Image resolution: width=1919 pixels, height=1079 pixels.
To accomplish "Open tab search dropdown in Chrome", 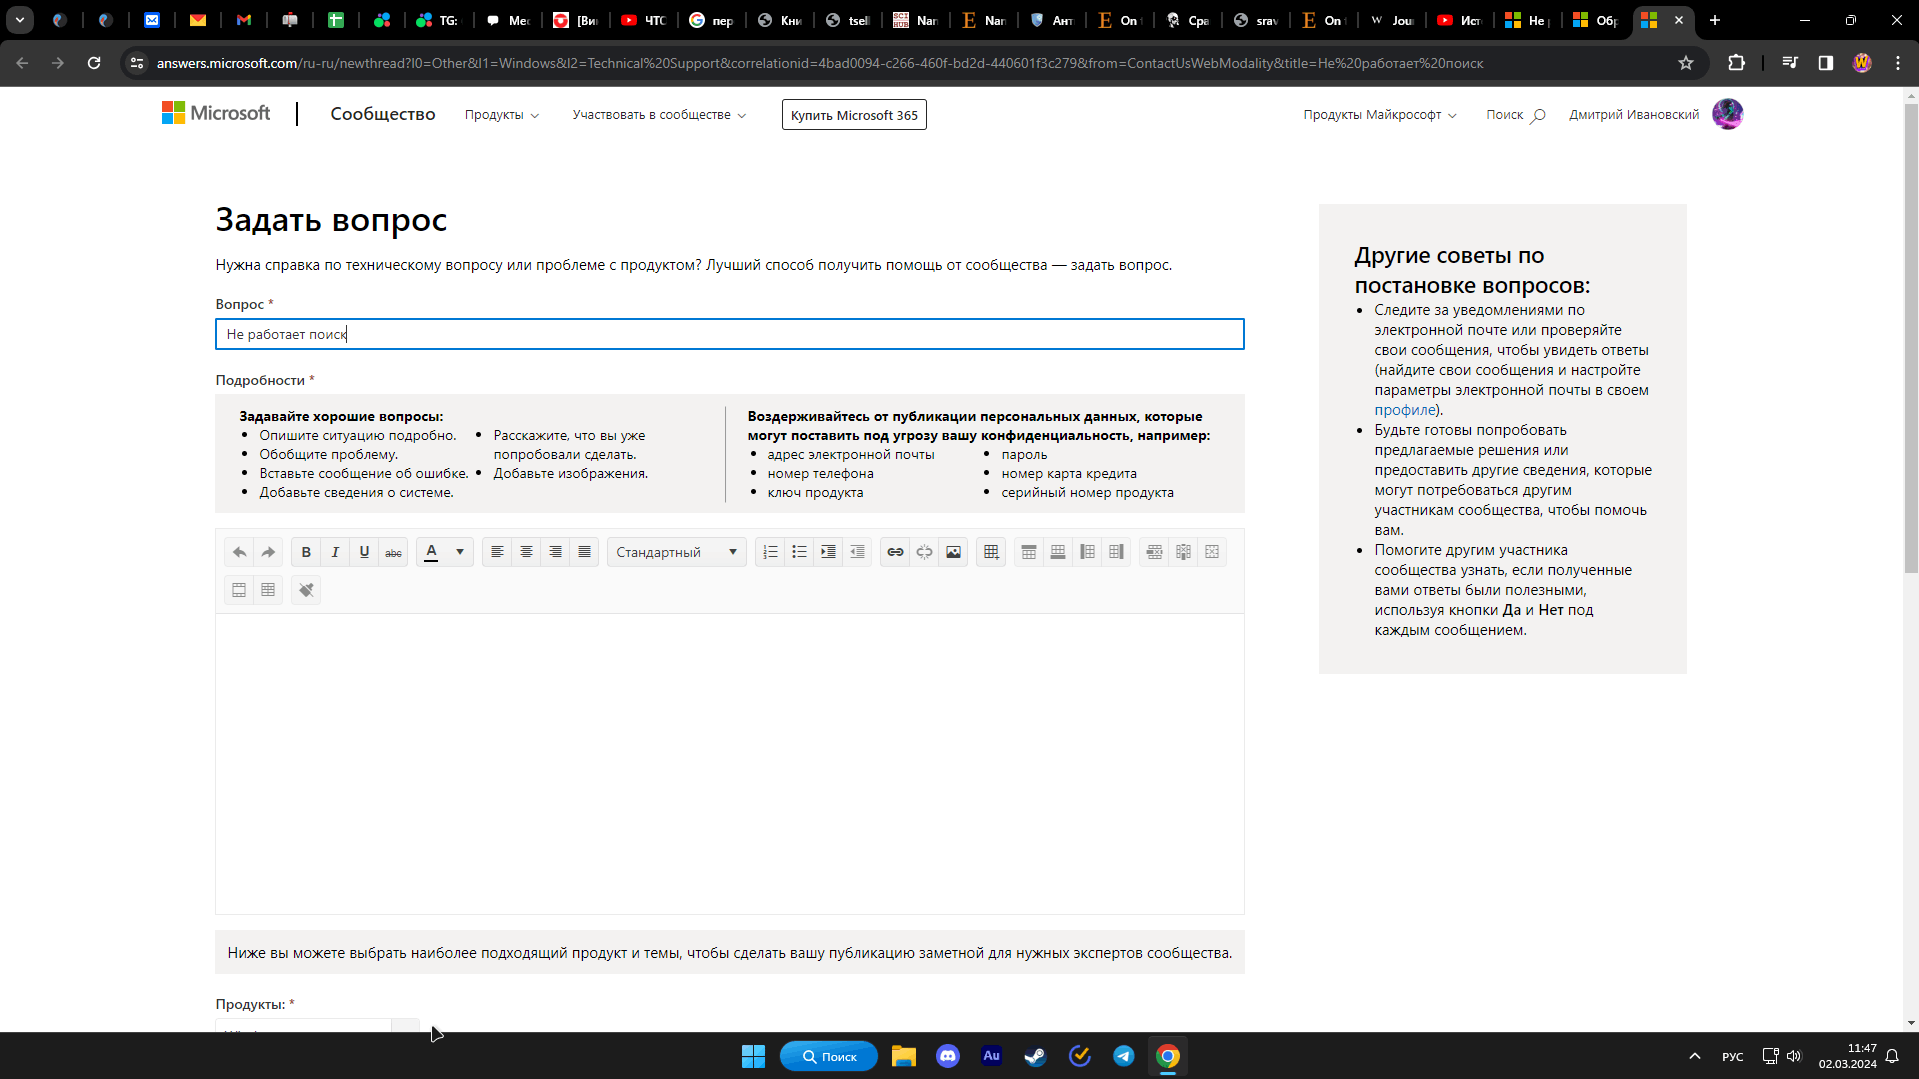I will coord(20,20).
